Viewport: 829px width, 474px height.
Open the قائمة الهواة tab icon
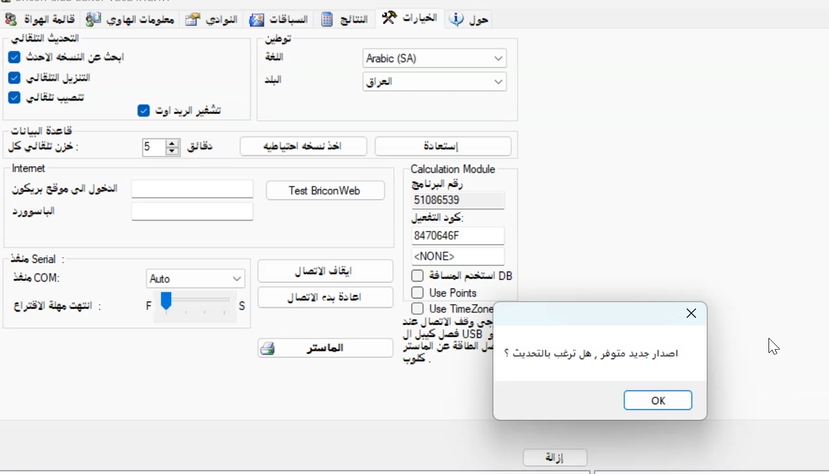10,20
